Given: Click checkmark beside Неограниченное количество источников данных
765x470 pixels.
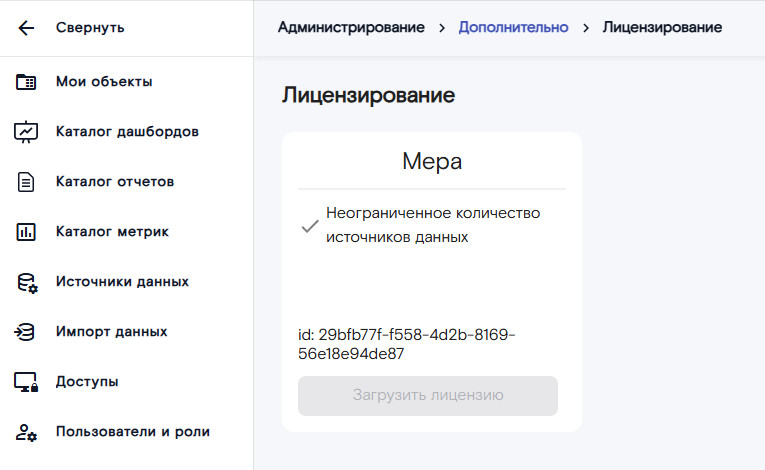Looking at the screenshot, I should tap(310, 226).
